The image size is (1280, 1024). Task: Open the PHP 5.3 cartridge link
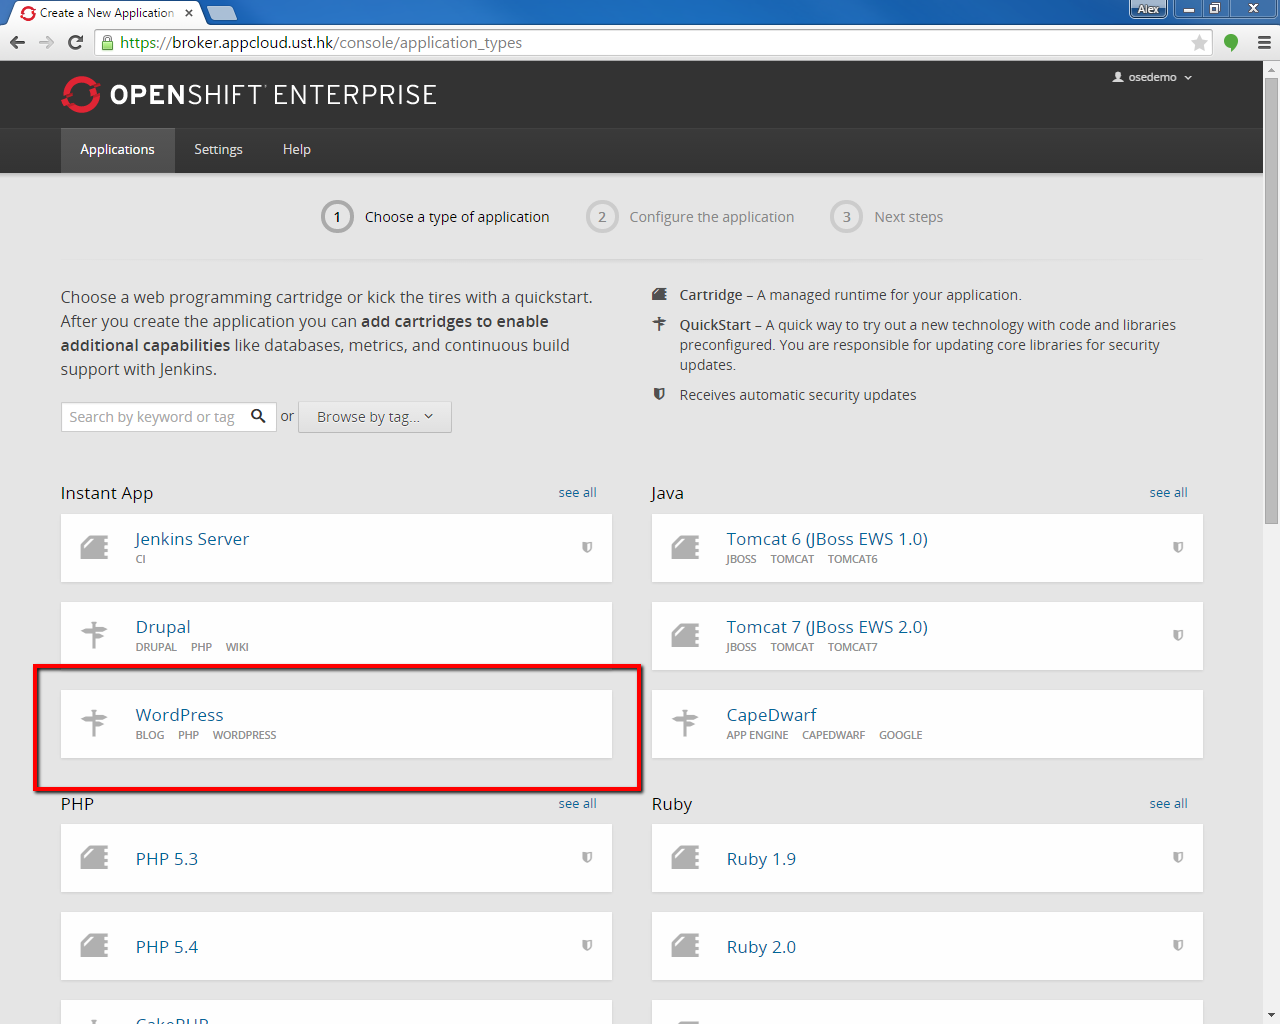click(x=167, y=859)
